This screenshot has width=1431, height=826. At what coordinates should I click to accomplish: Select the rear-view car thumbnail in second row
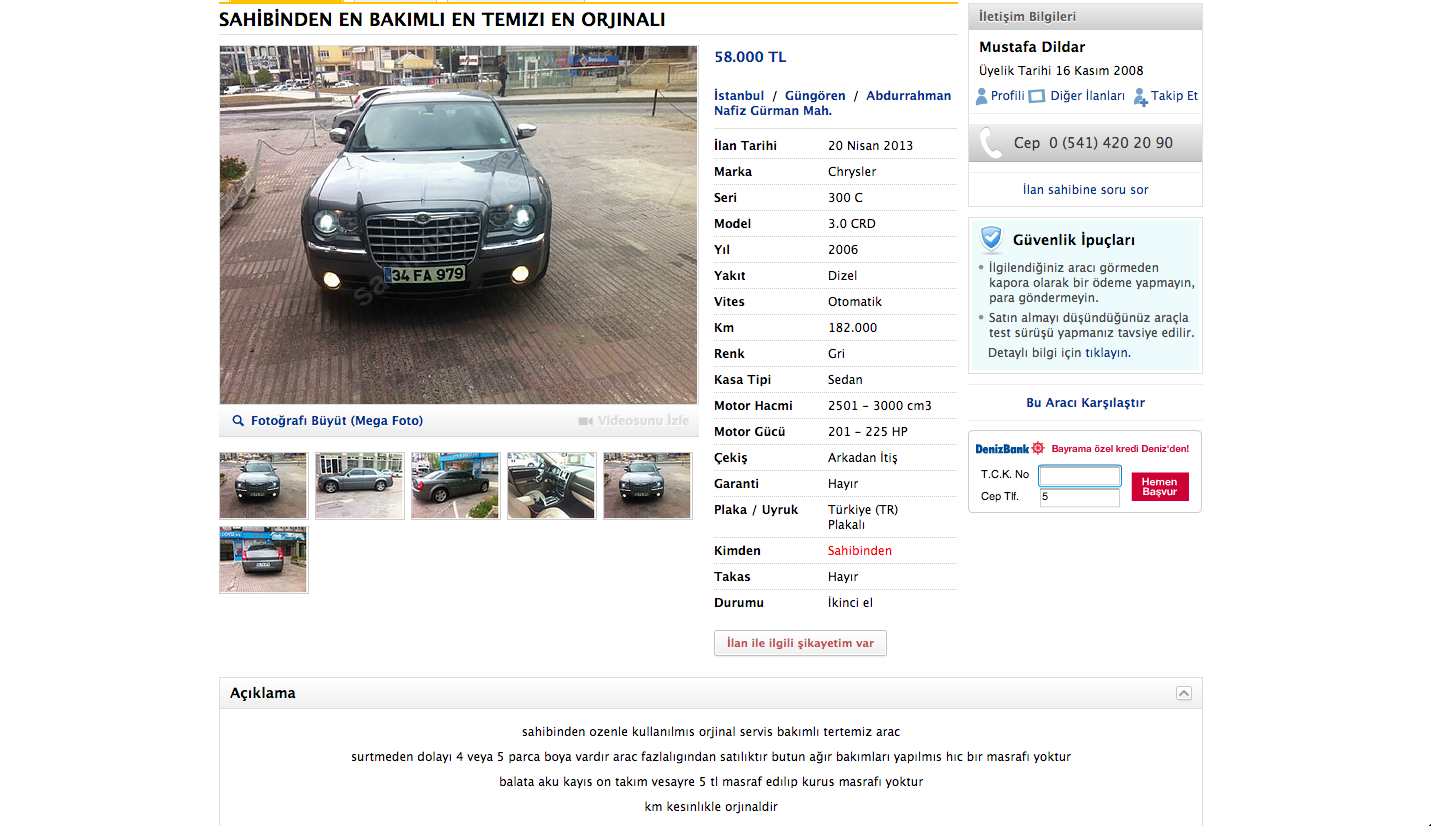(x=263, y=560)
